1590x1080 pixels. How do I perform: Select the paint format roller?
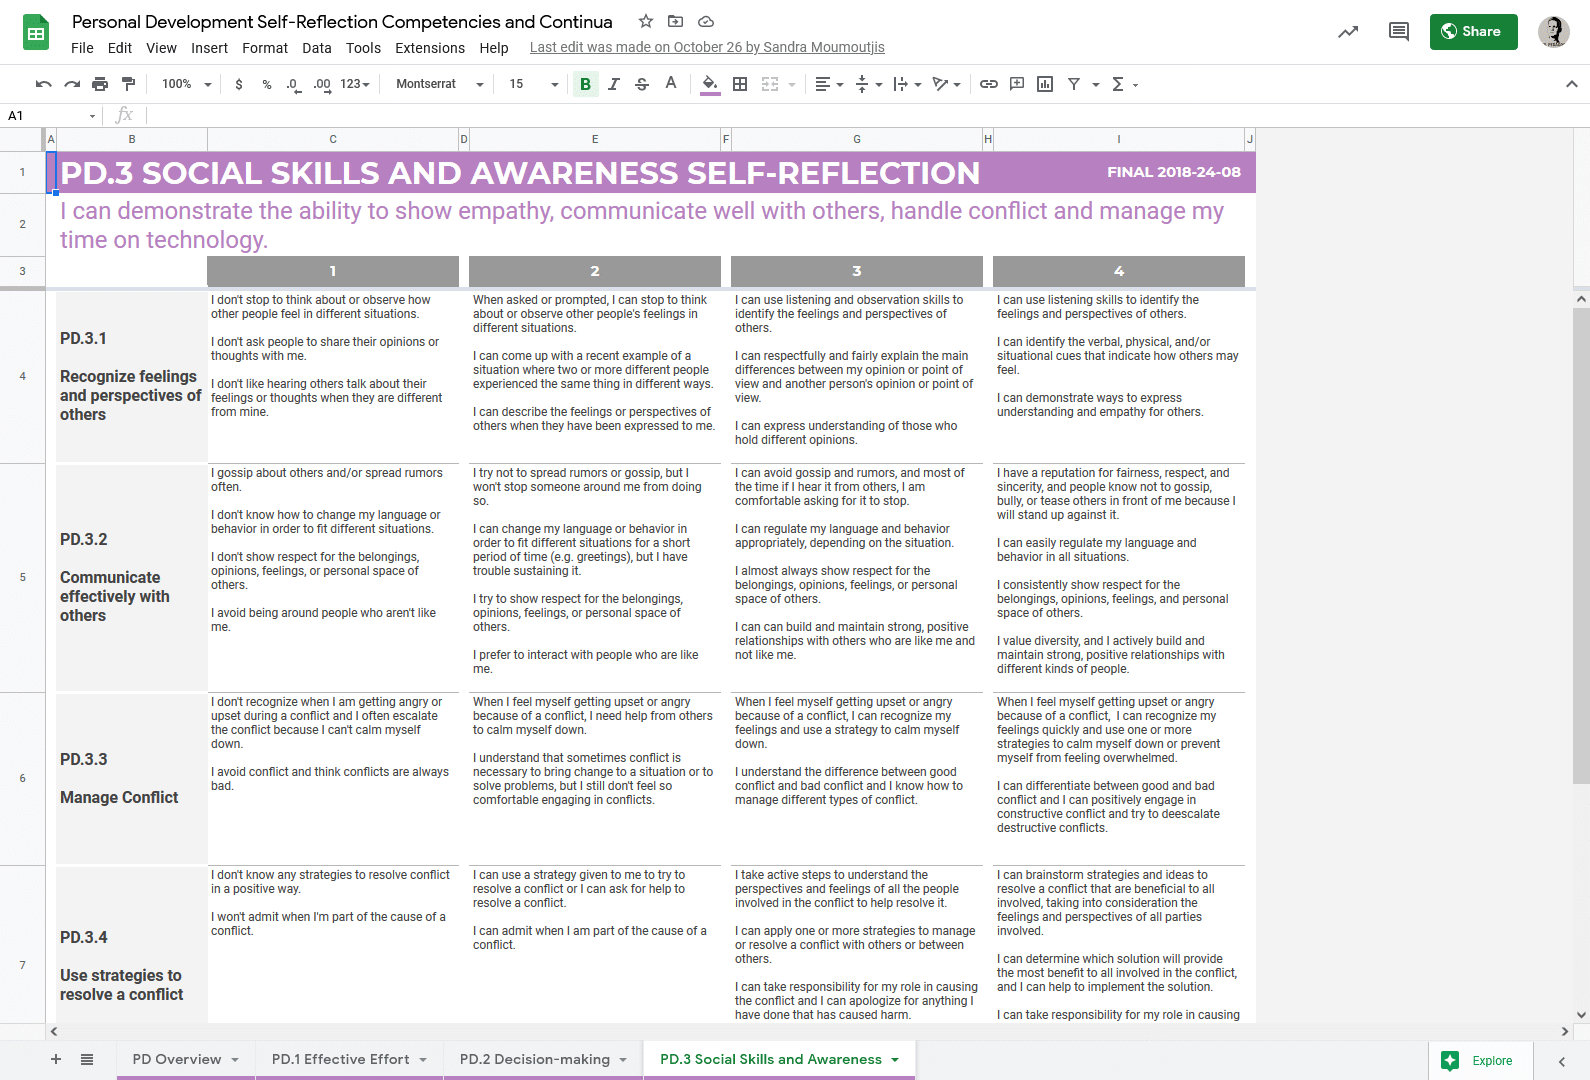click(128, 84)
